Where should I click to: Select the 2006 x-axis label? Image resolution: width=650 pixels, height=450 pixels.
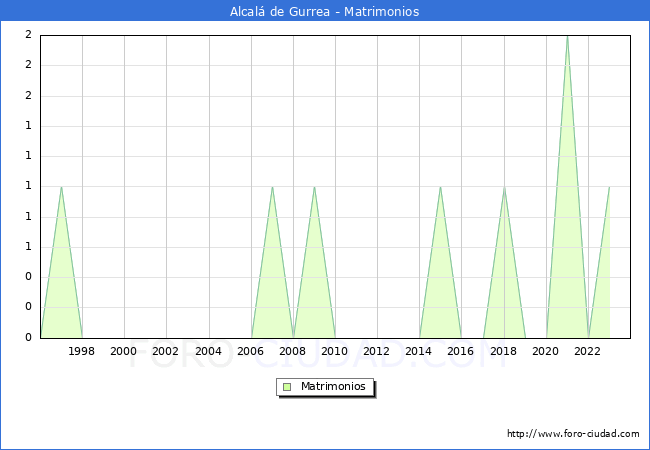click(250, 351)
